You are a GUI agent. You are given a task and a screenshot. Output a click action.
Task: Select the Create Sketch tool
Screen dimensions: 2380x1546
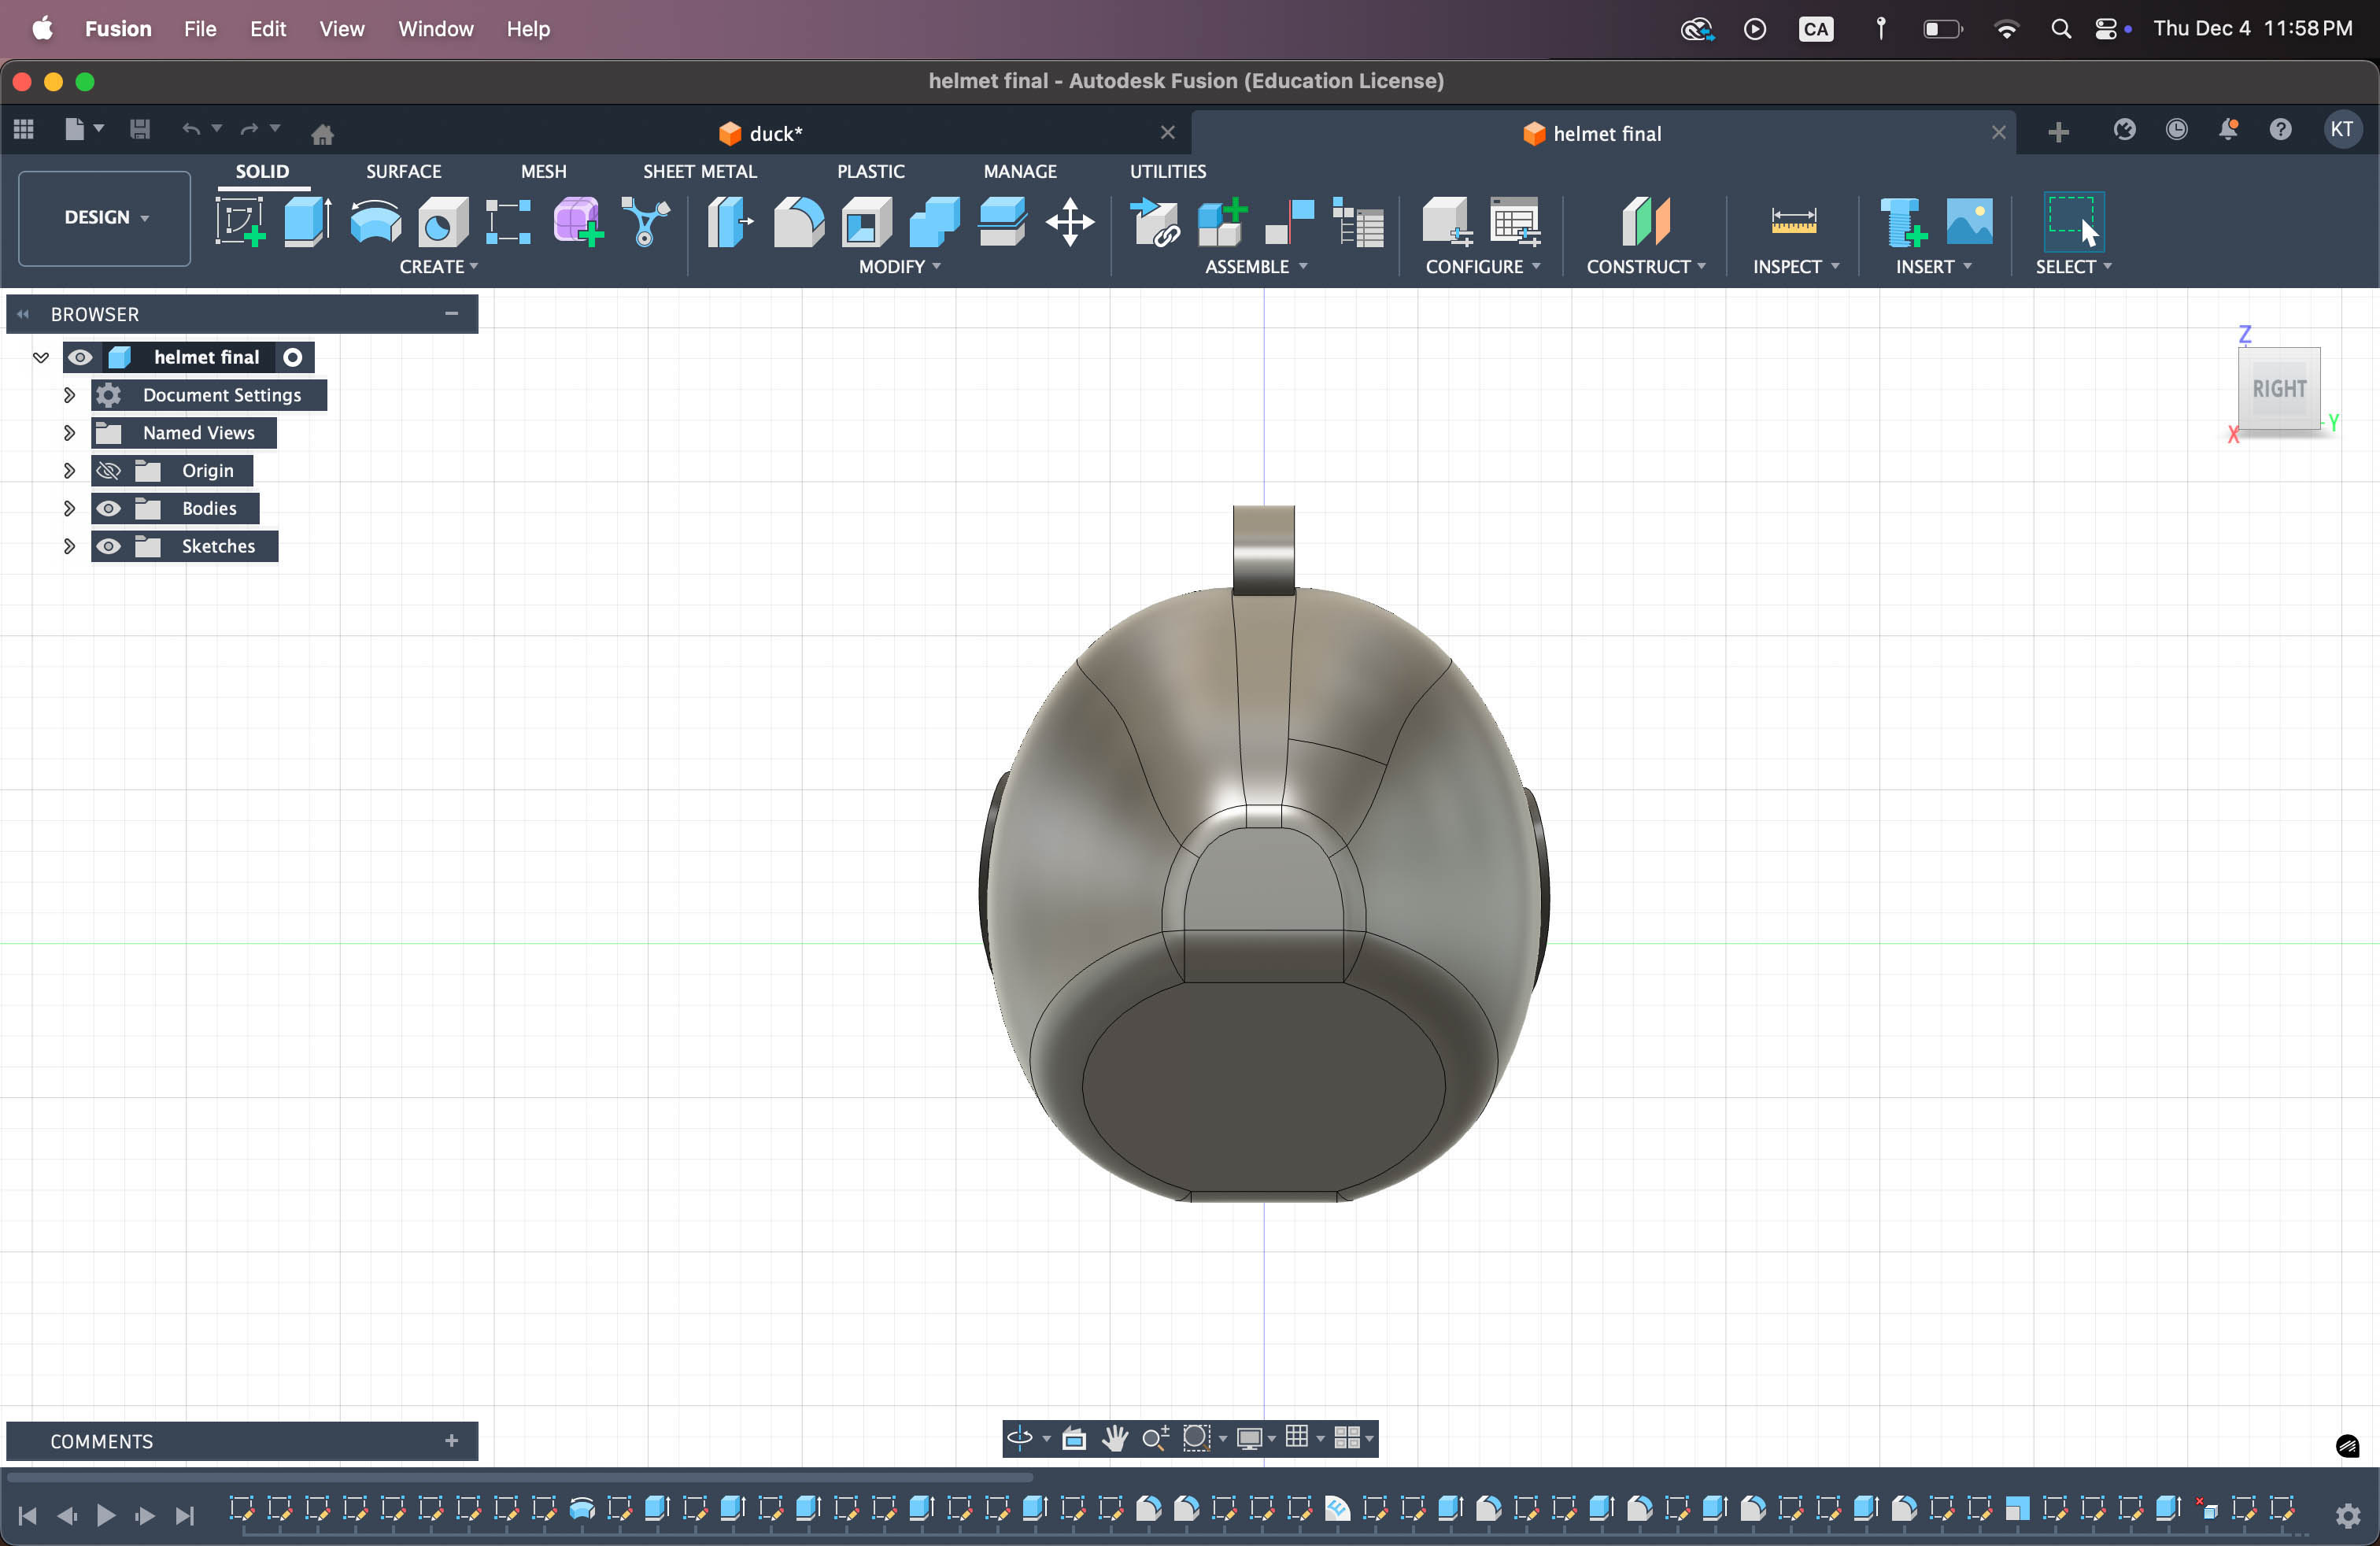(x=240, y=221)
